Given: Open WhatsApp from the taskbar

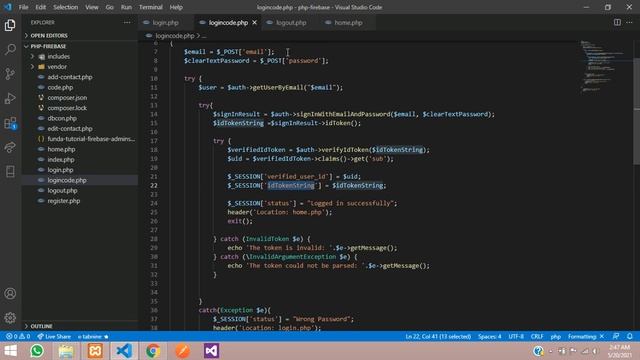Looking at the screenshot, I should [37, 351].
